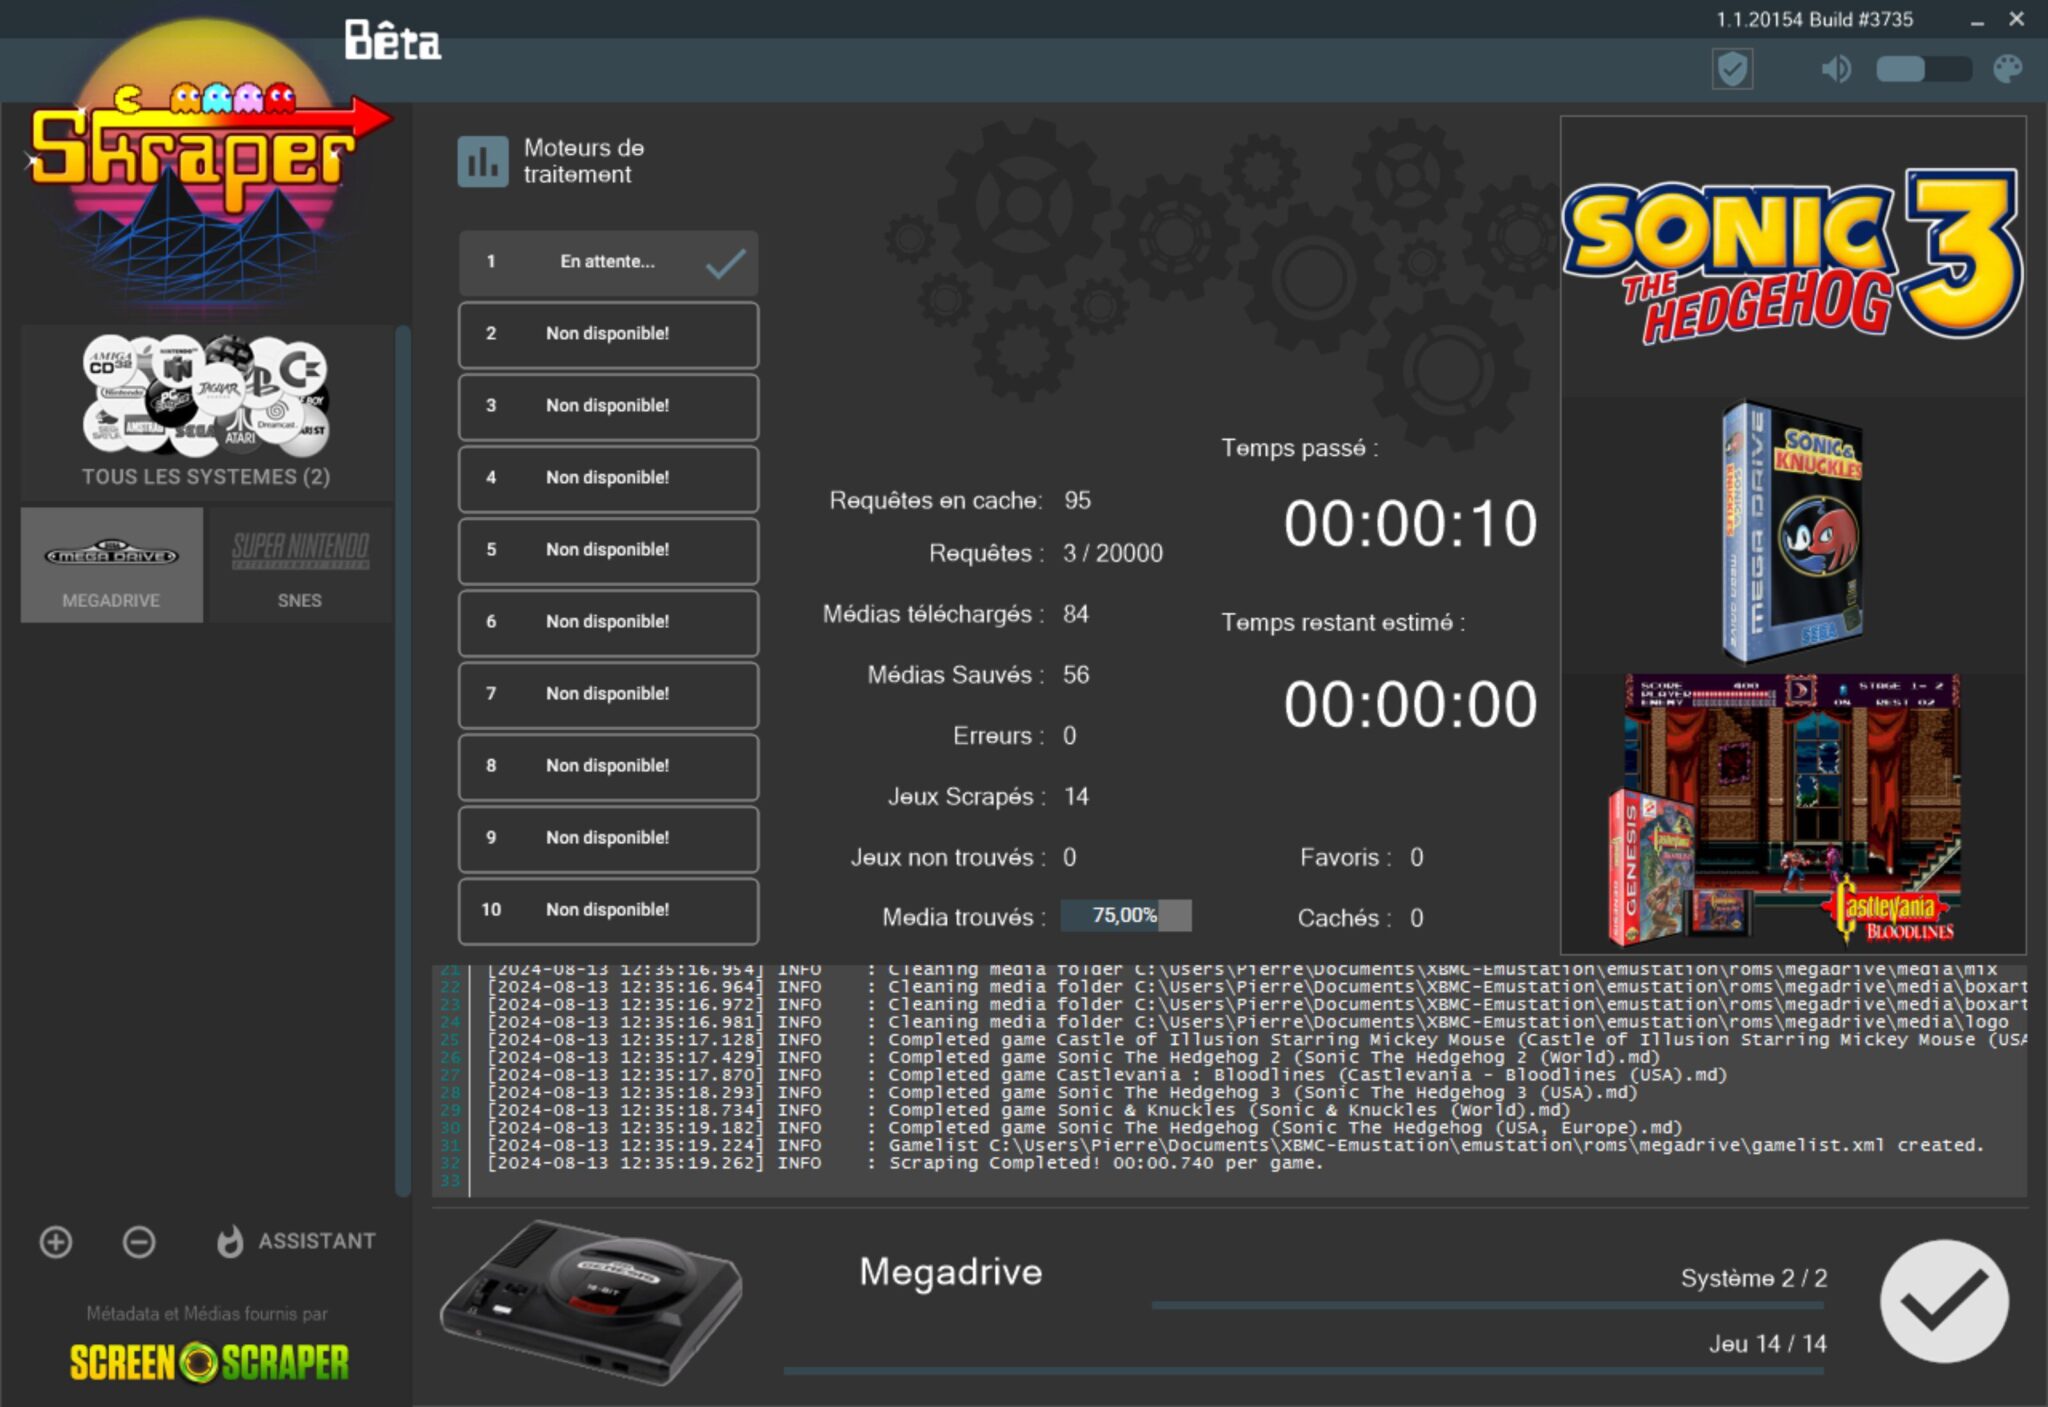This screenshot has width=2048, height=1407.
Task: Click the speaker sound icon
Action: 1836,69
